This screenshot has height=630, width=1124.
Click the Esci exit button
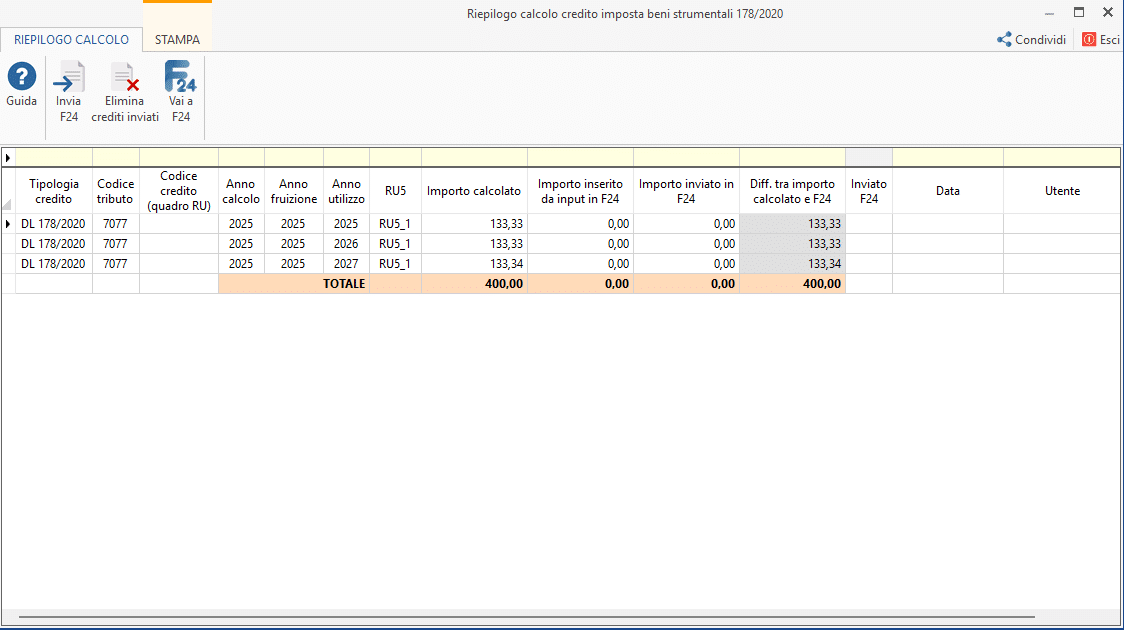[x=1101, y=40]
